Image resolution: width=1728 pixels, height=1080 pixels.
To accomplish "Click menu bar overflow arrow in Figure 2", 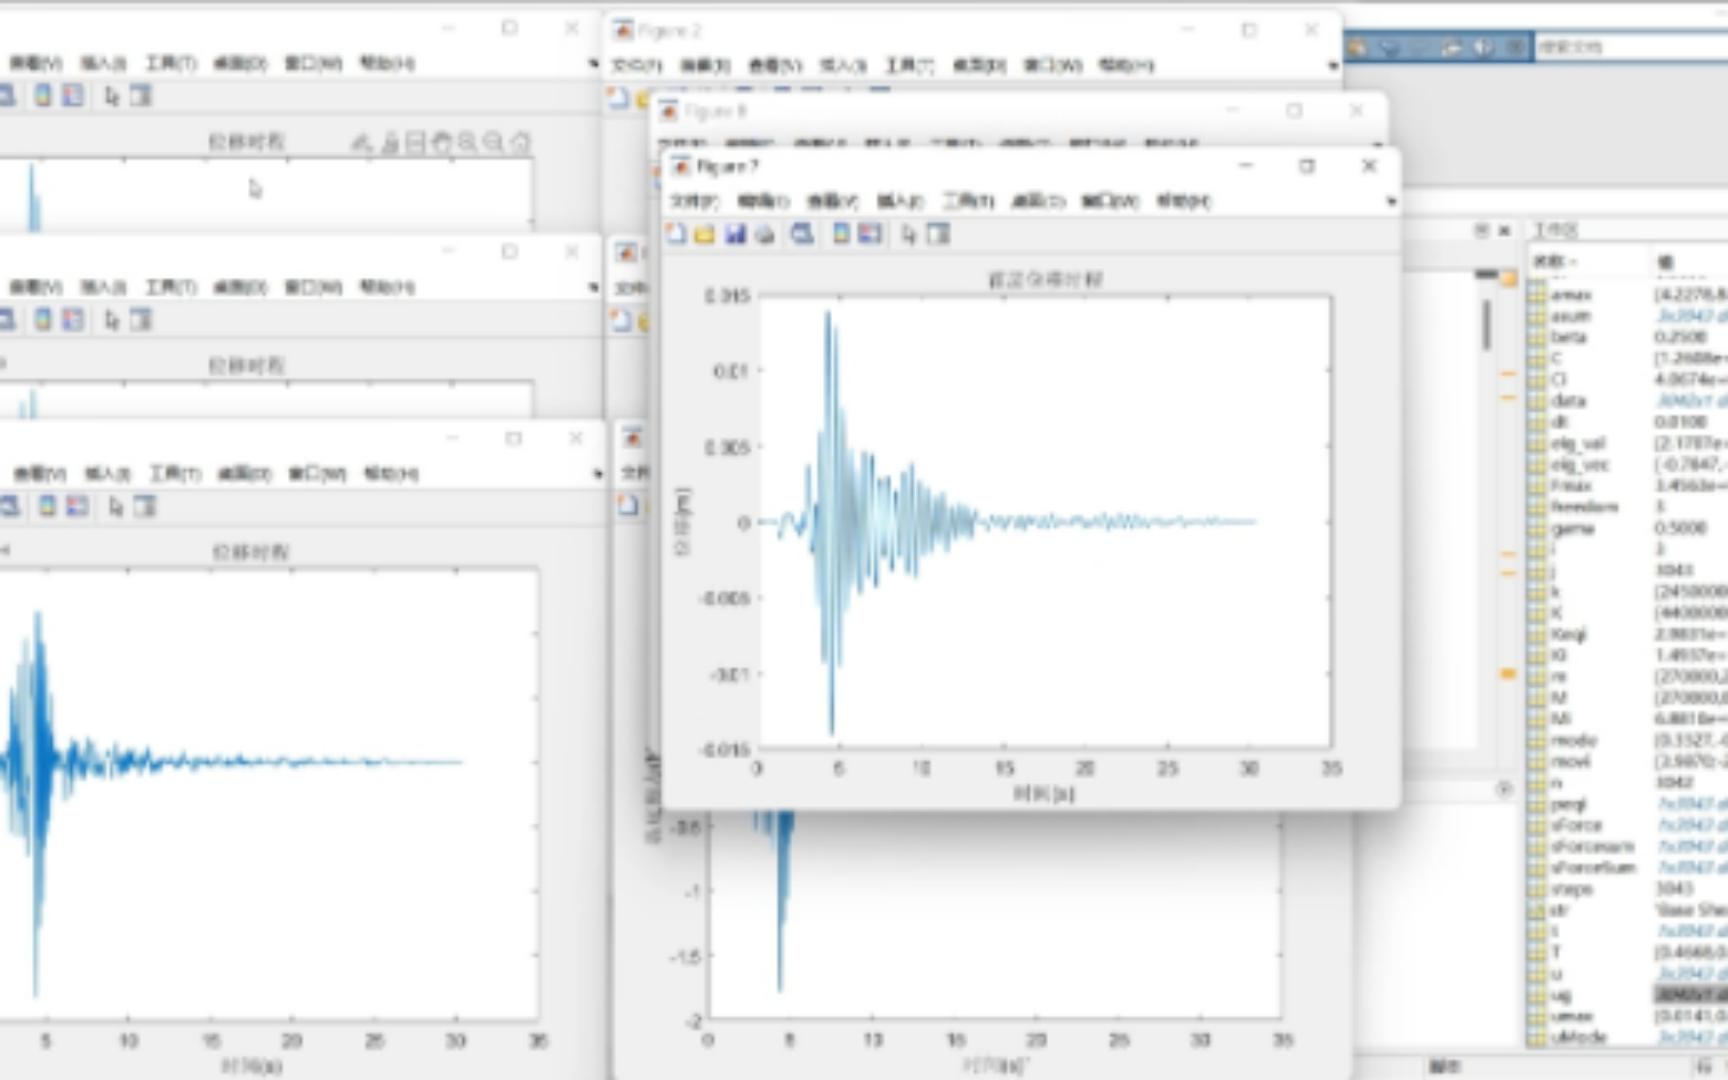I will (1333, 66).
